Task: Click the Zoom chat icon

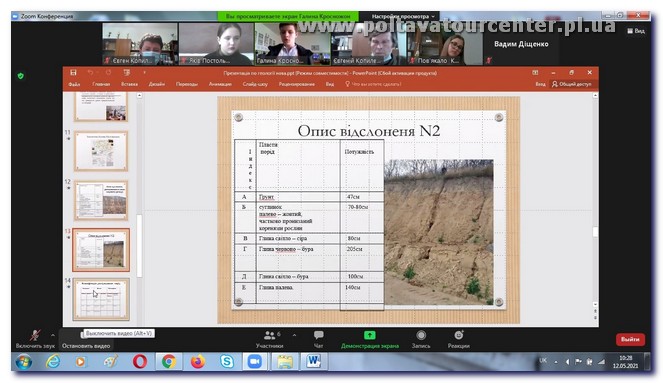Action: tap(318, 335)
